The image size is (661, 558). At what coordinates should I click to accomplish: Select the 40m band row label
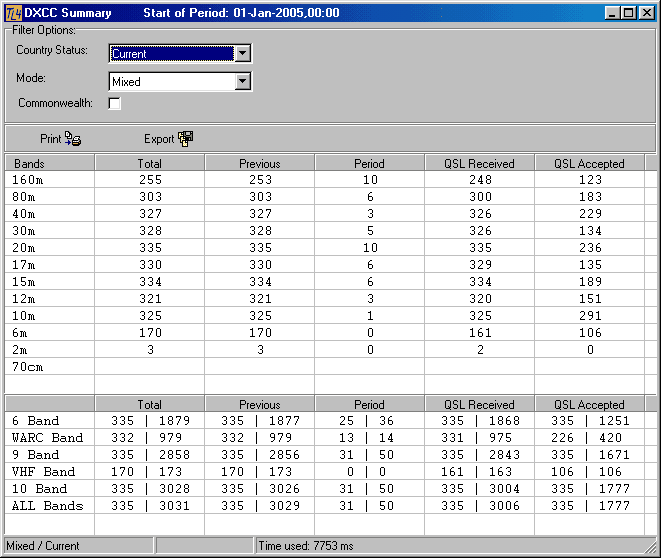point(24,214)
